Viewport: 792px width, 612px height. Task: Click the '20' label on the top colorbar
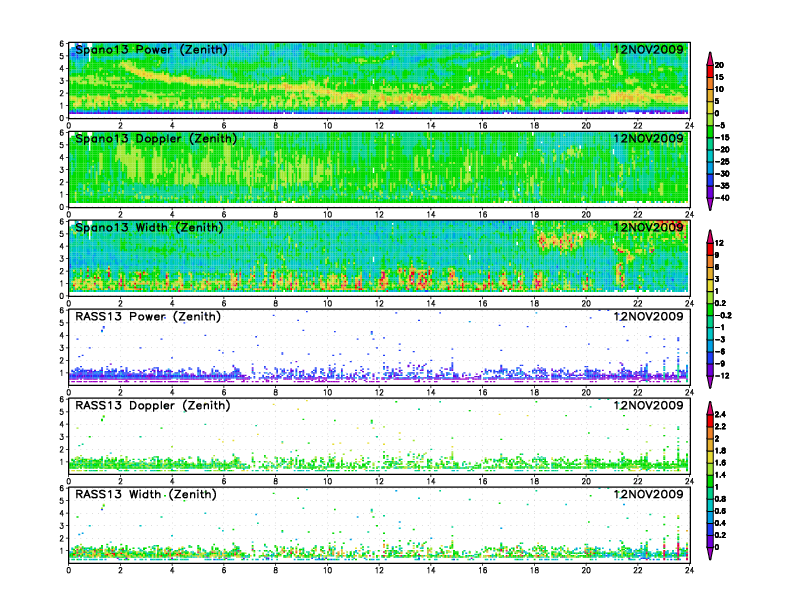(720, 65)
